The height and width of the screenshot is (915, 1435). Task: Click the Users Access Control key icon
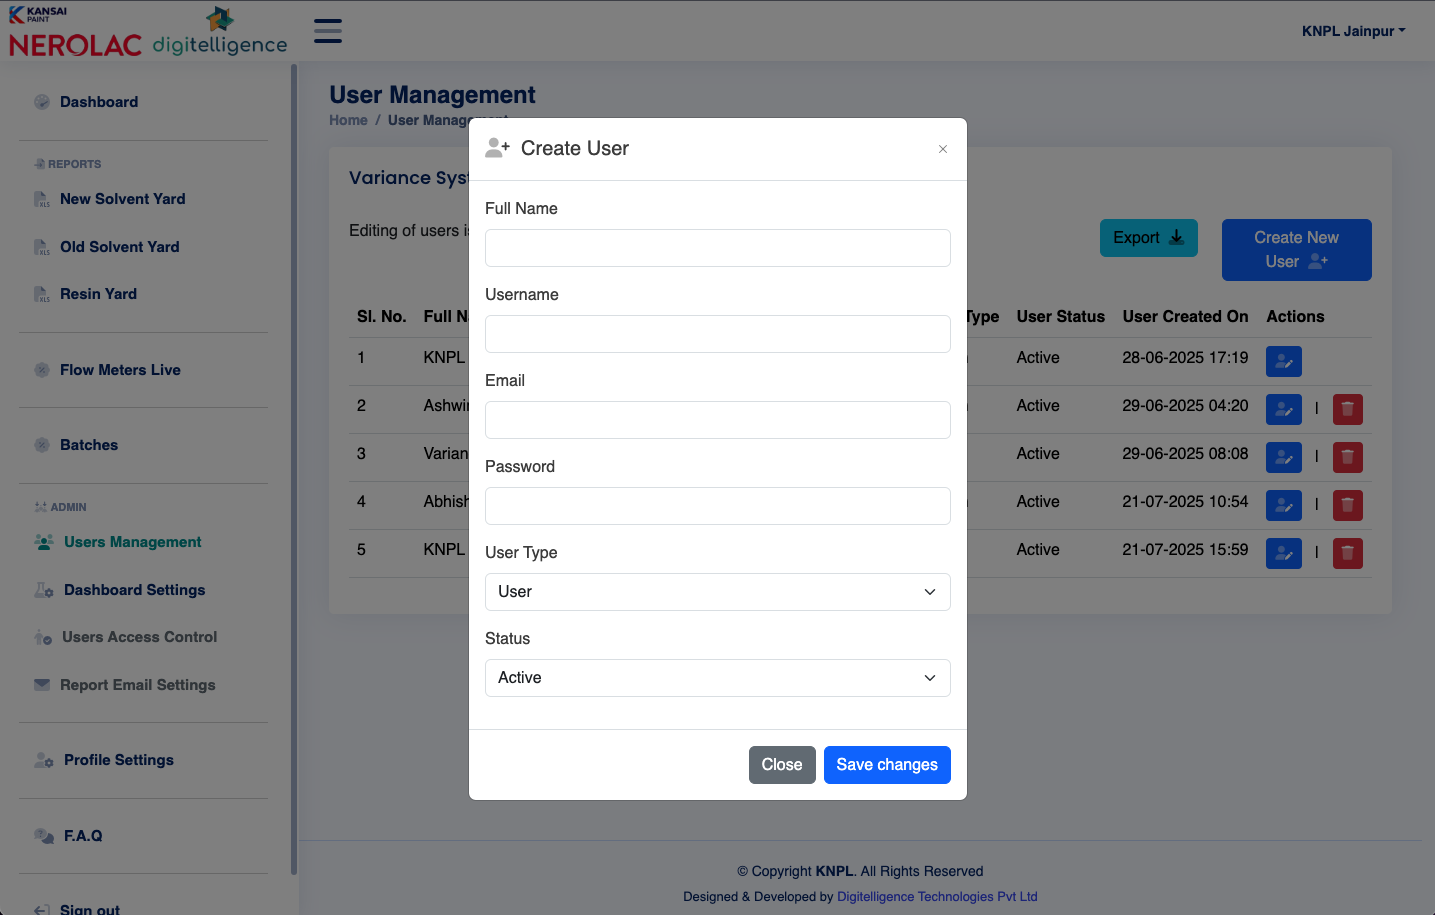coord(42,637)
